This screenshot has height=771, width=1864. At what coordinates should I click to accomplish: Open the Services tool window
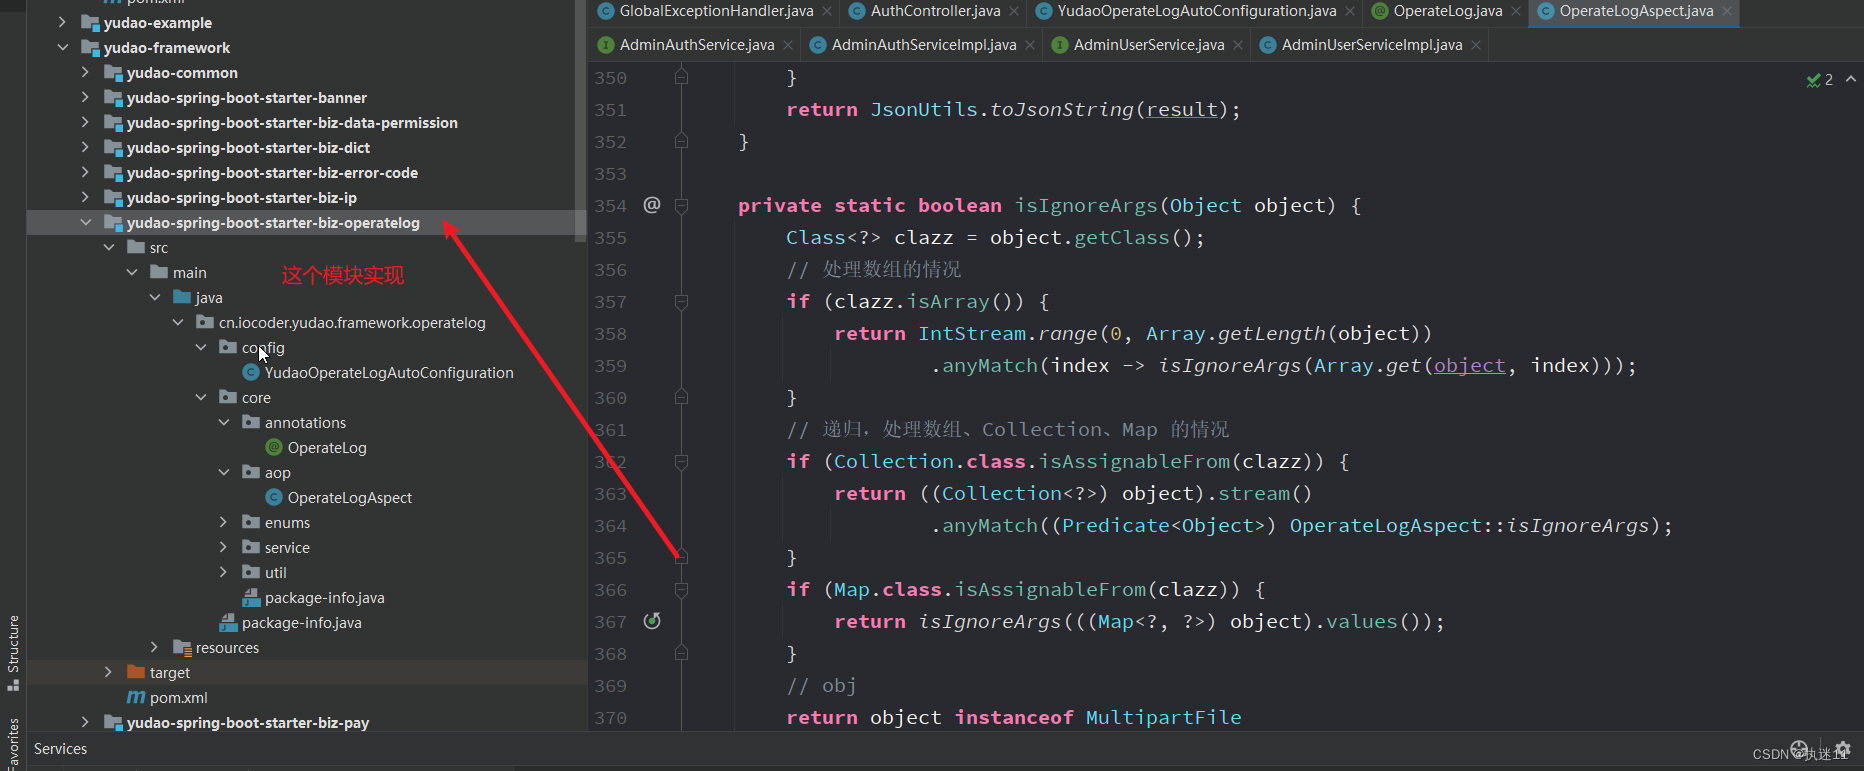pyautogui.click(x=60, y=749)
